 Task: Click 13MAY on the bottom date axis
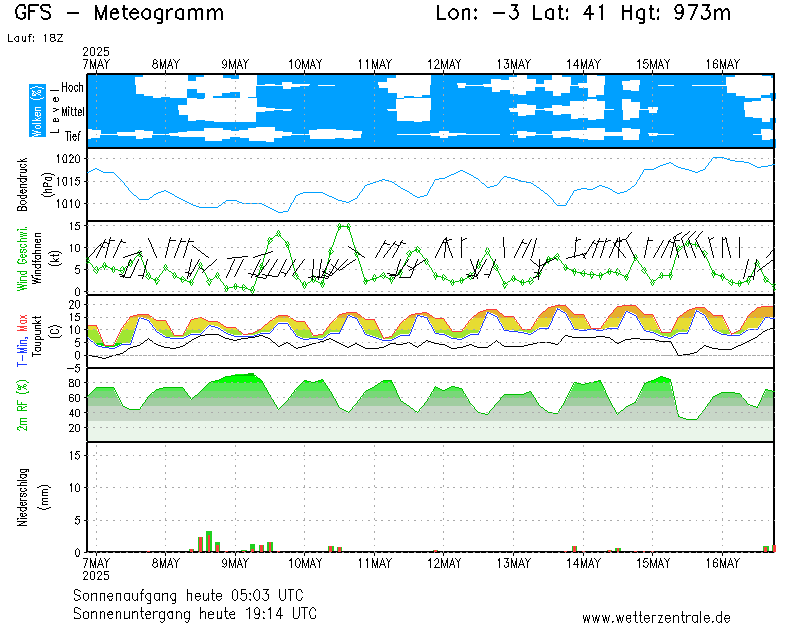pyautogui.click(x=514, y=563)
